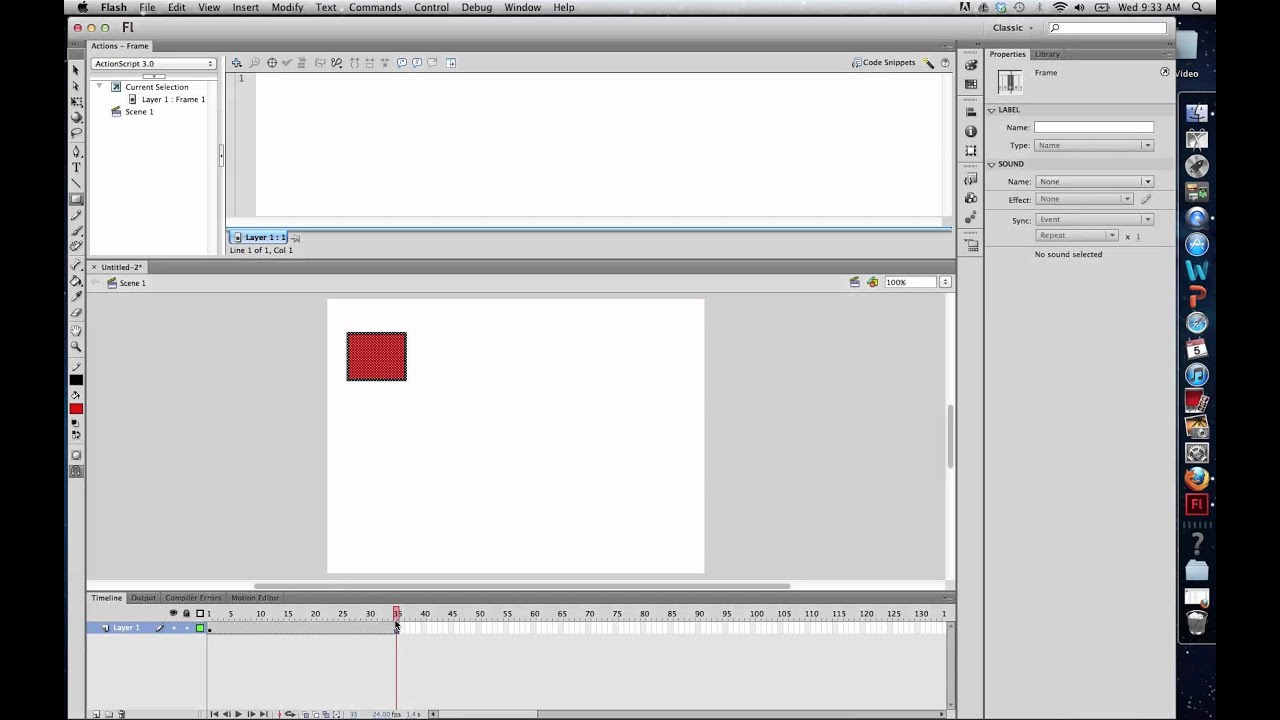Click the Layer 1 : 1 pinned script tab
The image size is (1280, 720).
(x=260, y=237)
